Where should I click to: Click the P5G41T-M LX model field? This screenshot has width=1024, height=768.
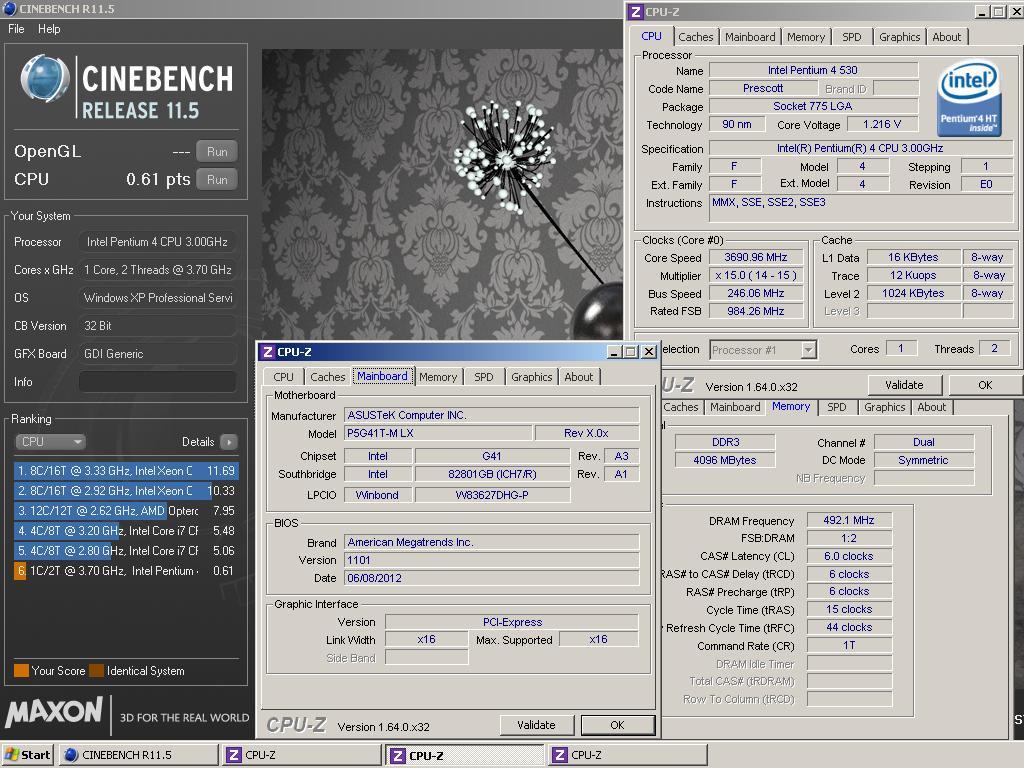(x=438, y=433)
